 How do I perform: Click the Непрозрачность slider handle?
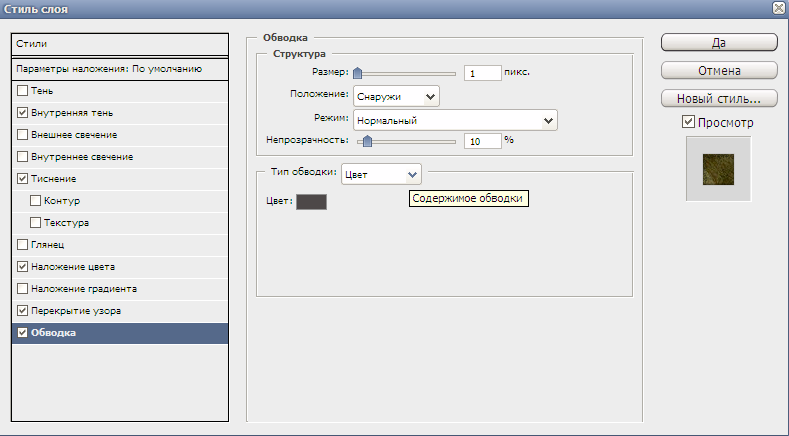[367, 141]
